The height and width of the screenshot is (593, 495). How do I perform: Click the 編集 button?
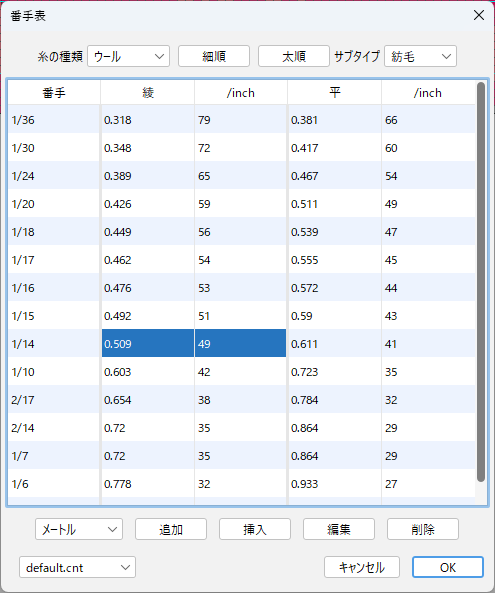click(x=339, y=529)
